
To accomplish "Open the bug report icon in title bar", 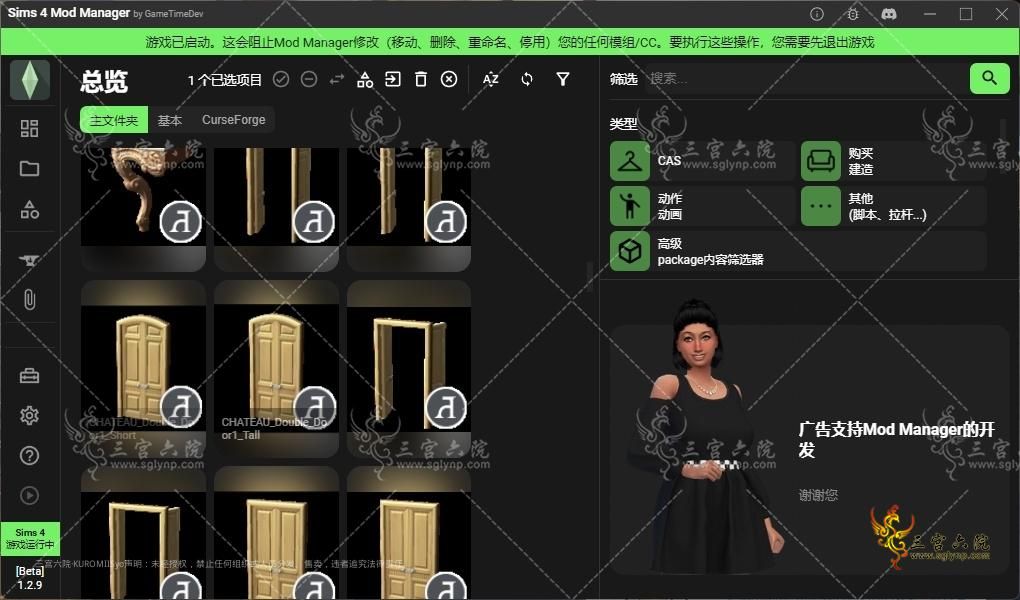I will 853,14.
